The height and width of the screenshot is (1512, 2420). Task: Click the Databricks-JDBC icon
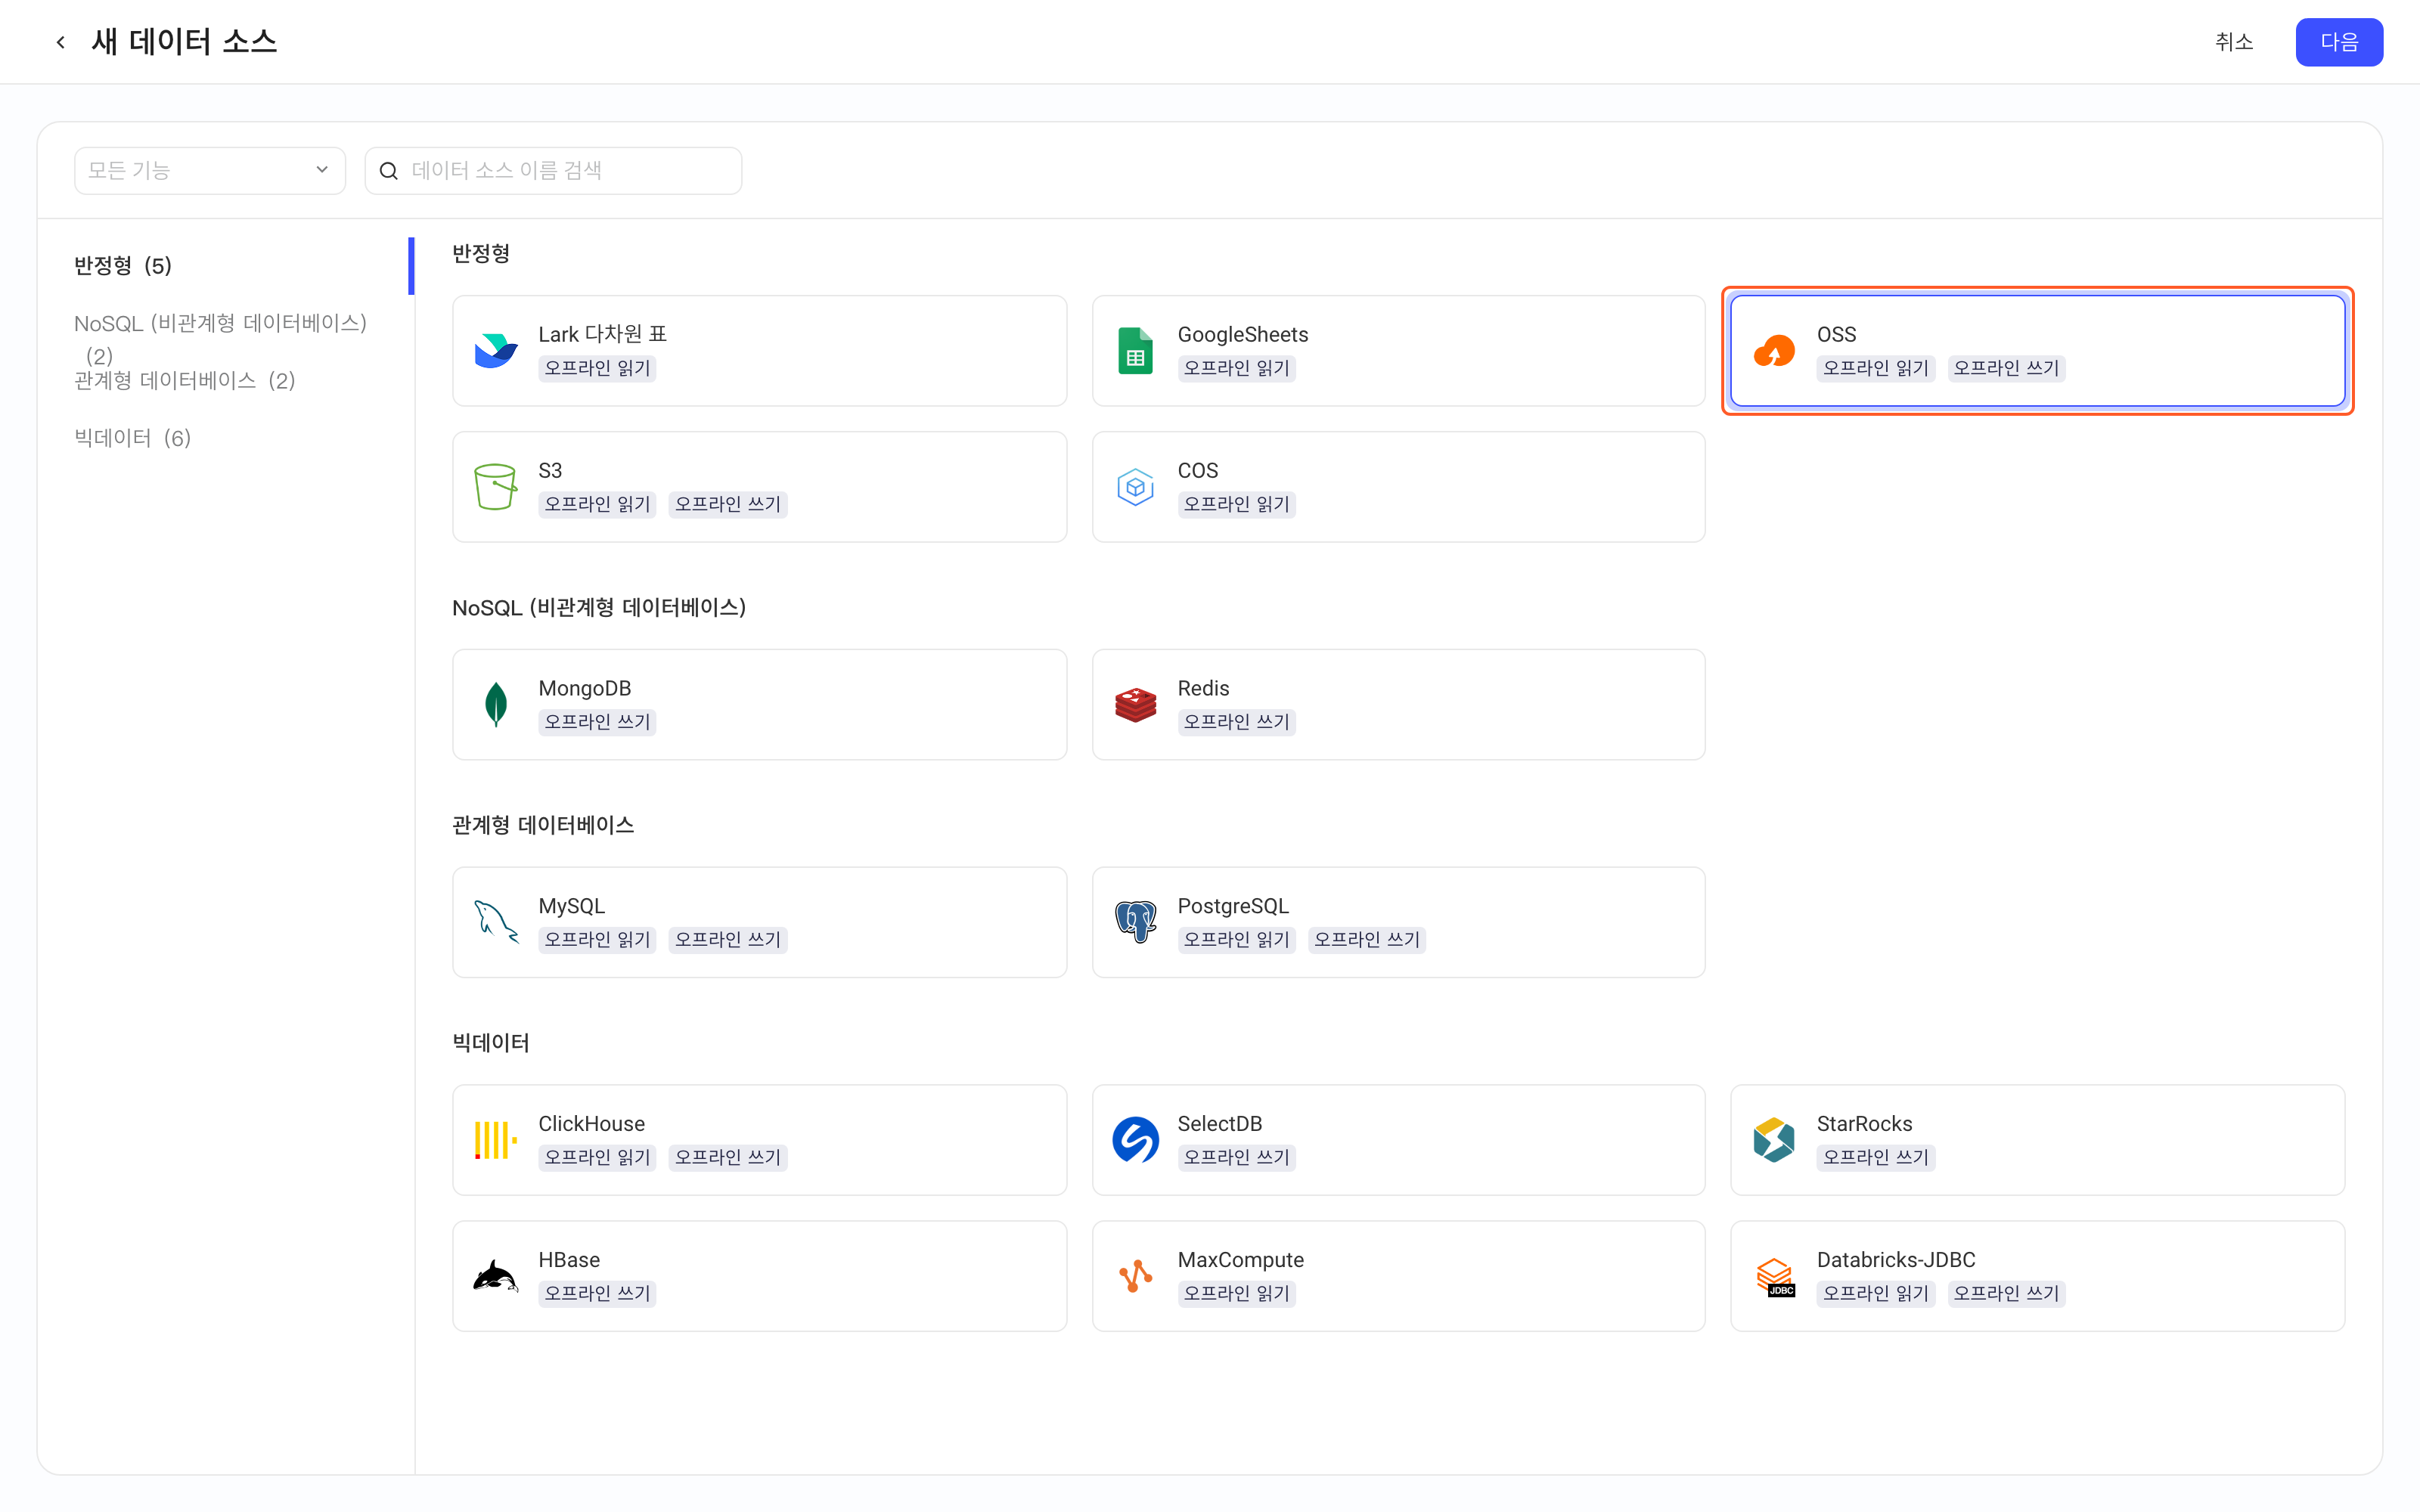click(1775, 1277)
